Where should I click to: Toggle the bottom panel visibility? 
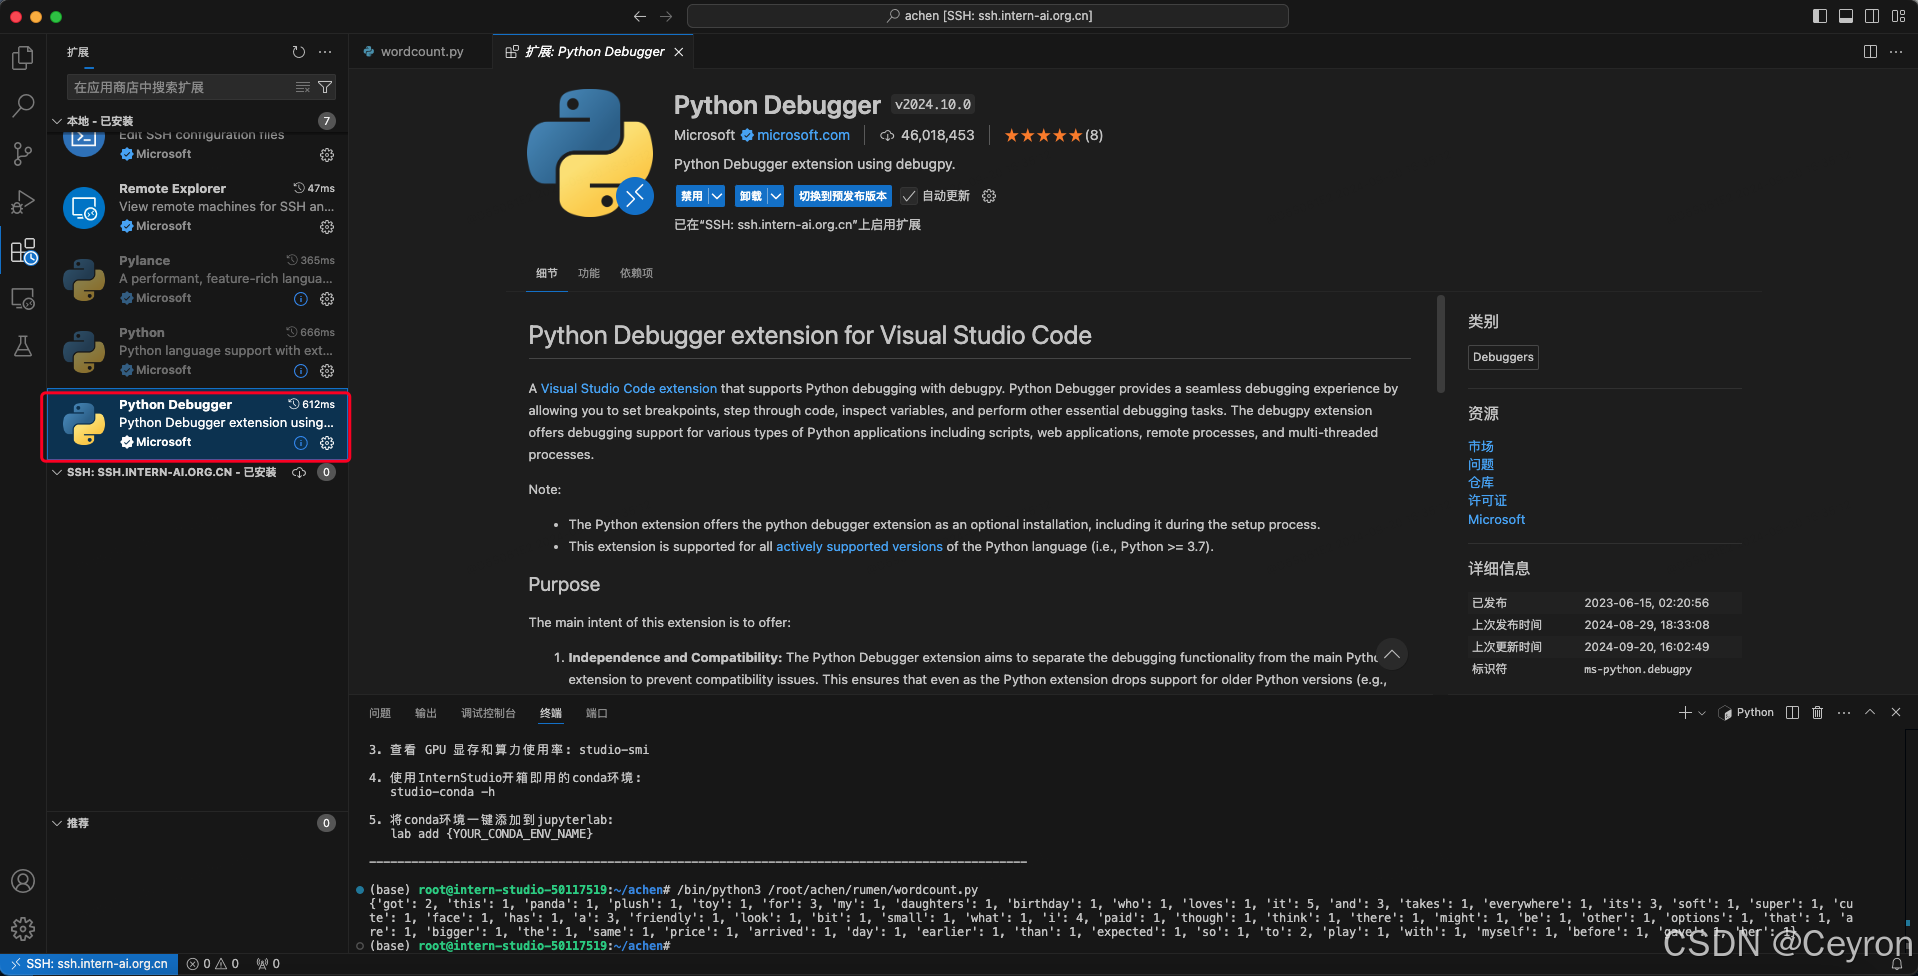(1845, 15)
